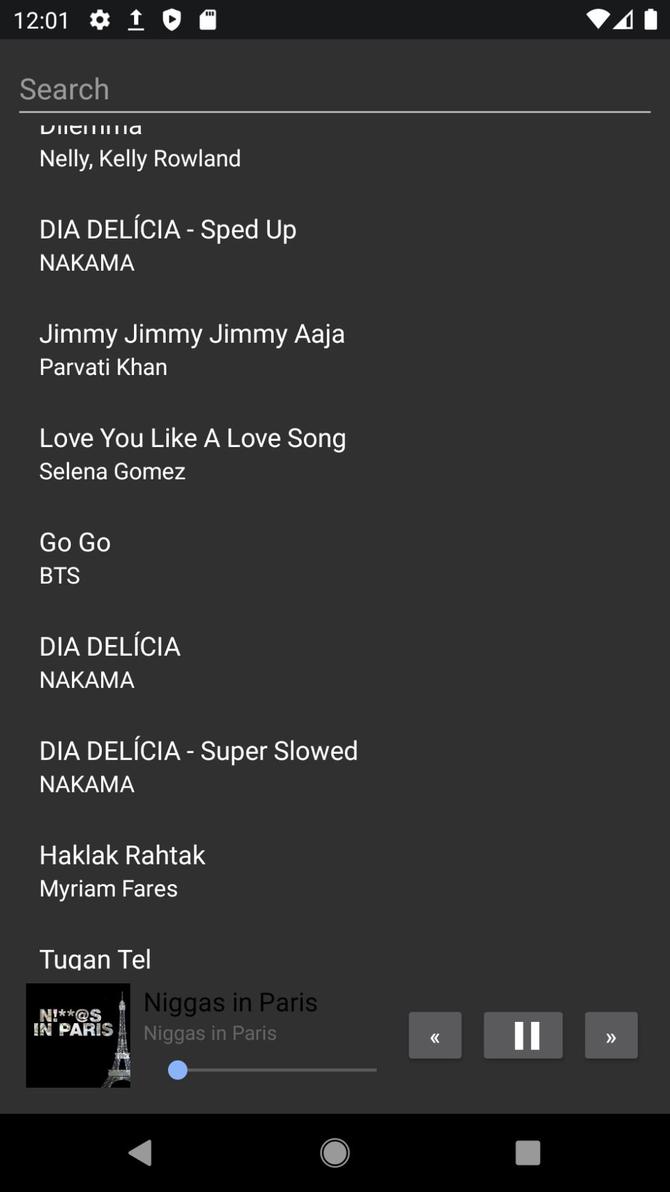Tap the shield status bar icon
This screenshot has width=670, height=1192.
[x=172, y=20]
